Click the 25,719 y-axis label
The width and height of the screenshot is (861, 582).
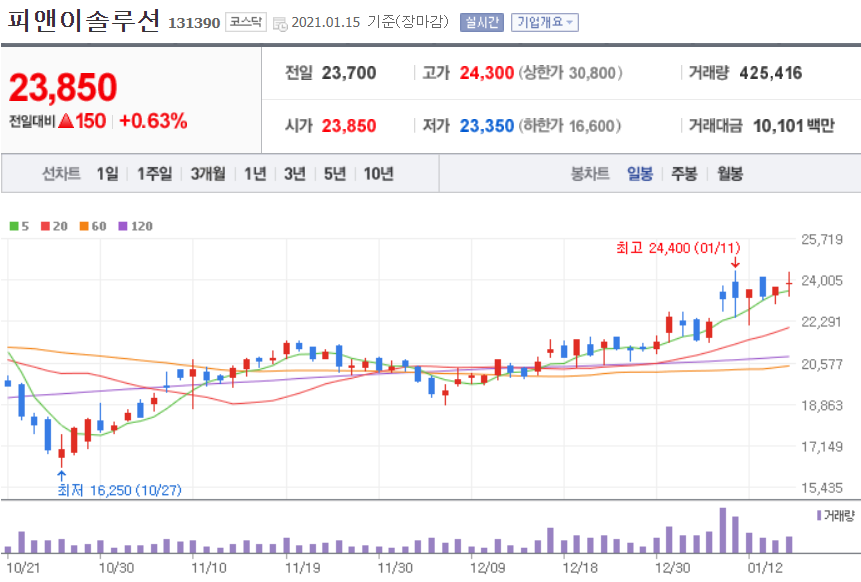point(821,239)
